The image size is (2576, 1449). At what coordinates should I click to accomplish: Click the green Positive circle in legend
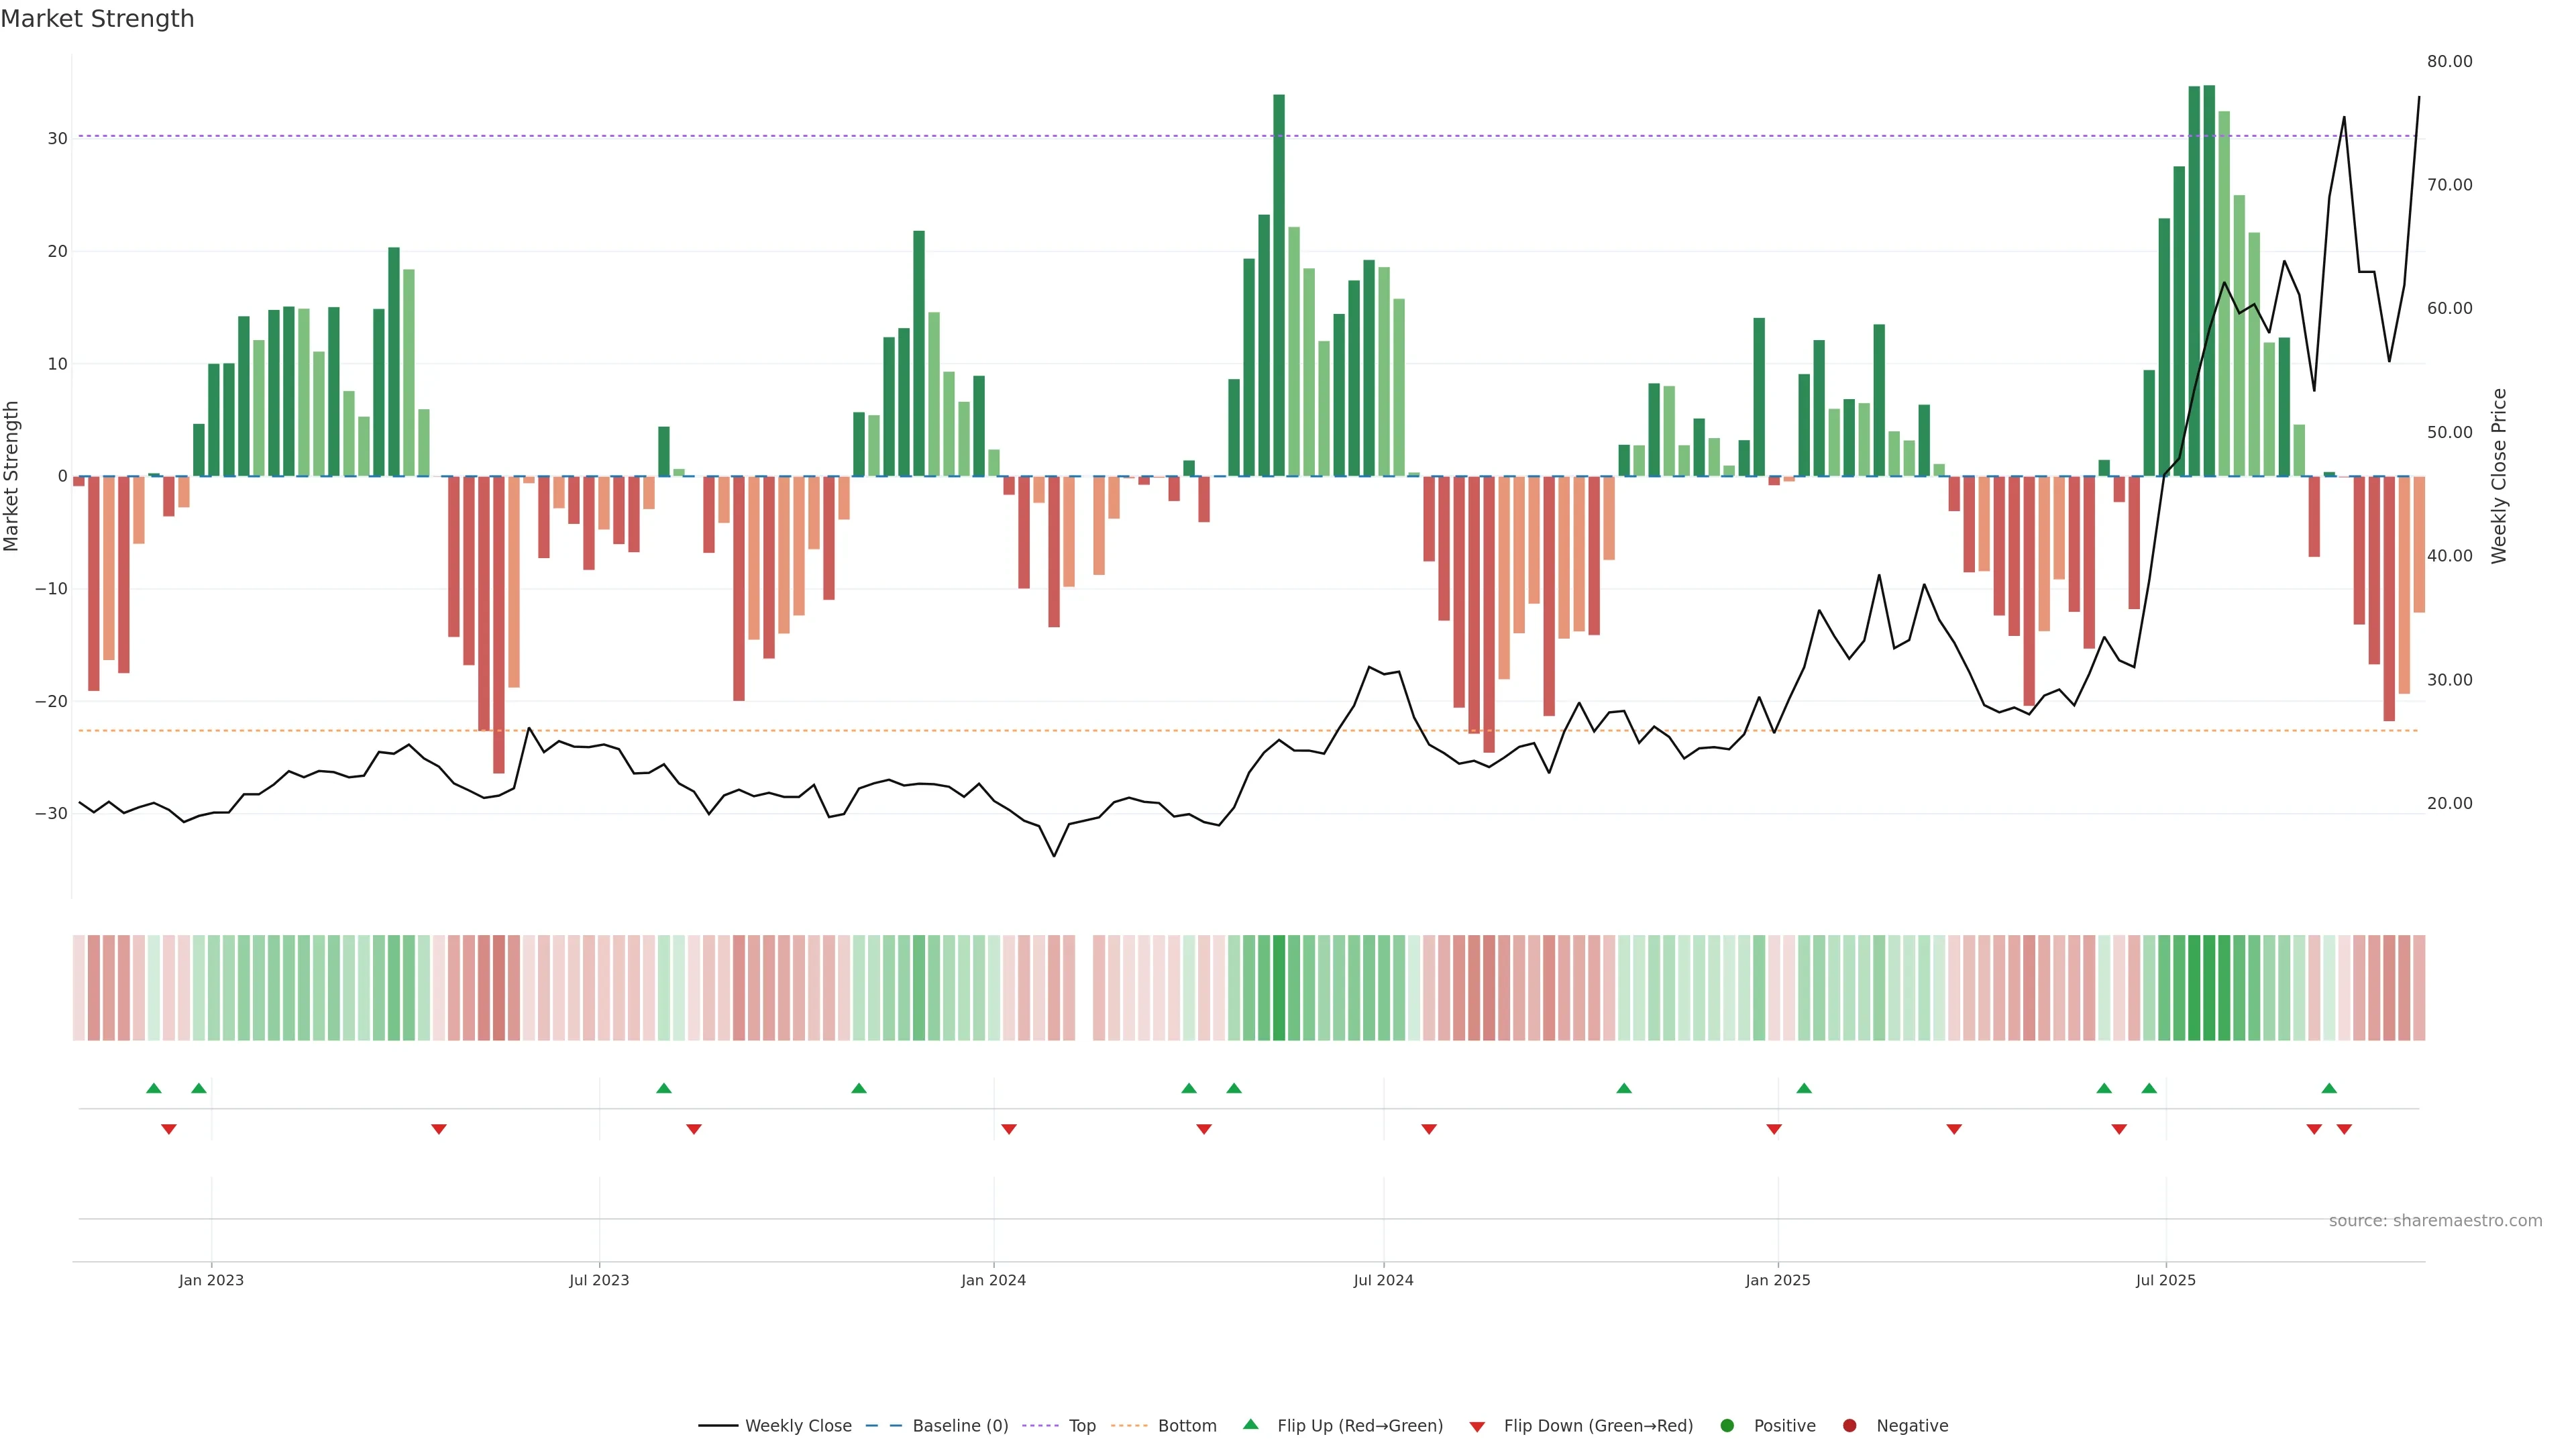point(1727,1426)
